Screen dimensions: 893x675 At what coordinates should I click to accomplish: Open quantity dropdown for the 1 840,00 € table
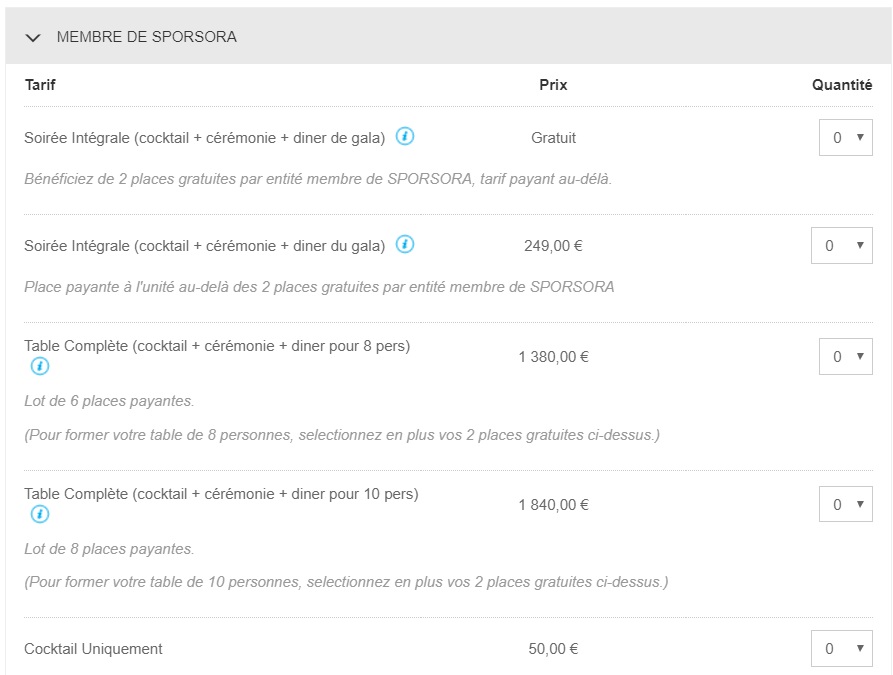(845, 505)
